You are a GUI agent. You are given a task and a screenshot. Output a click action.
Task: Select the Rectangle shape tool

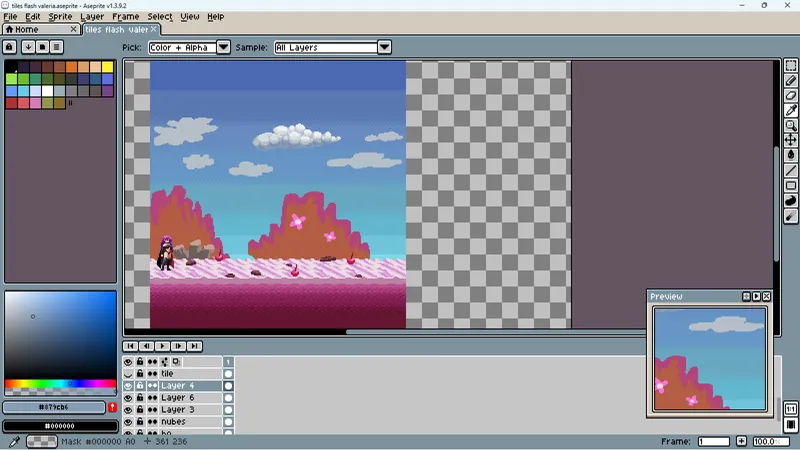click(791, 186)
